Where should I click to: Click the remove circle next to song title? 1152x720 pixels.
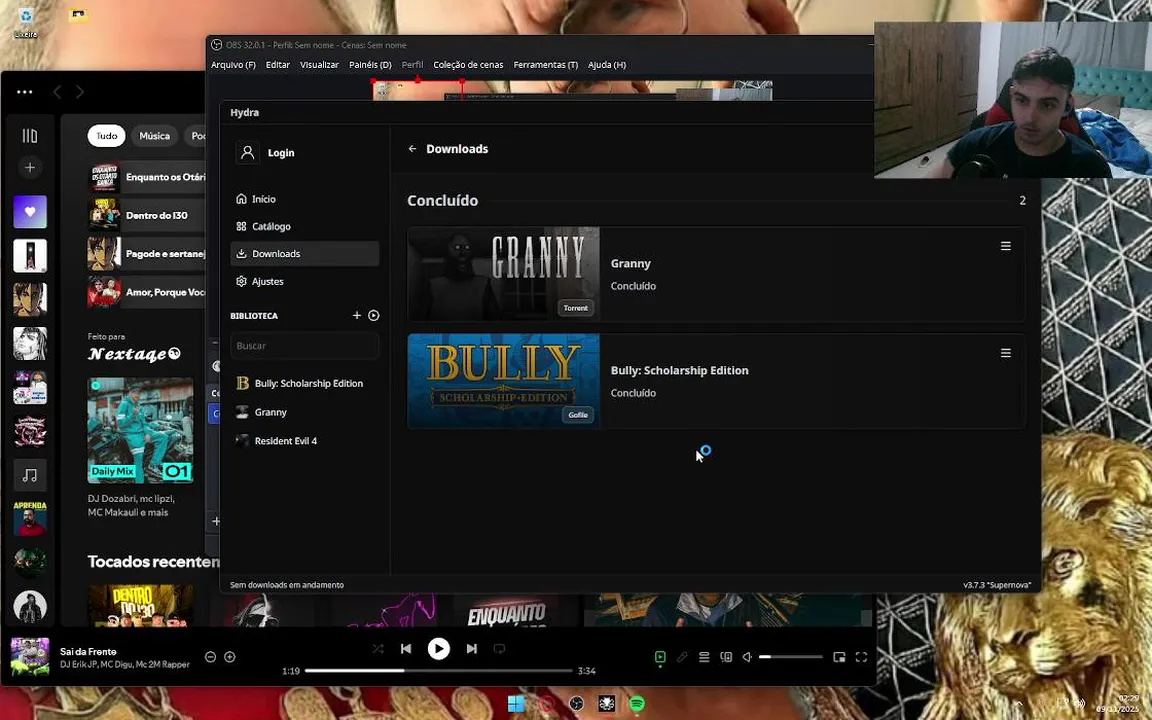(x=210, y=657)
